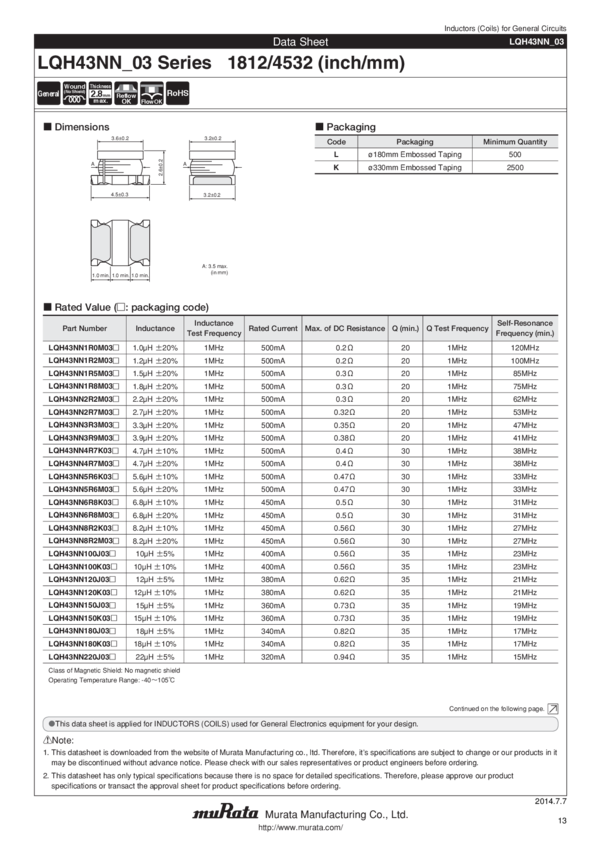Click the Q (min.) column header
601x850 pixels.
point(405,329)
